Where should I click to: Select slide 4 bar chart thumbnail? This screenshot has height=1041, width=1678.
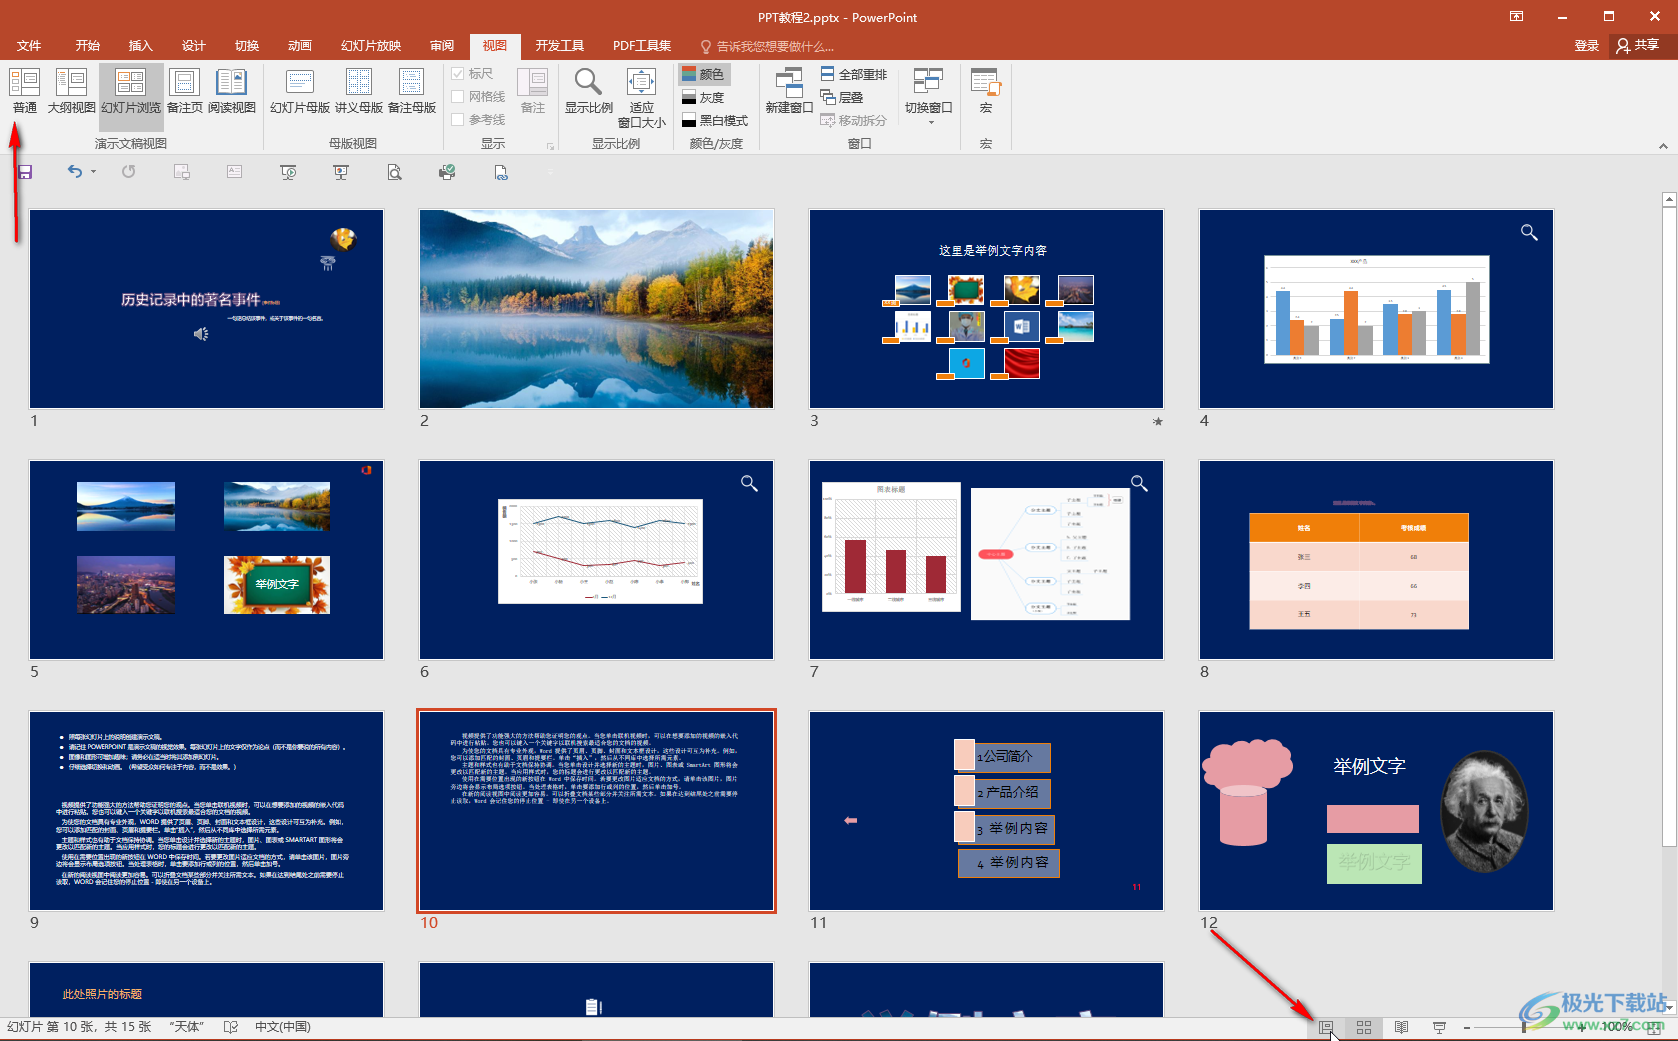pyautogui.click(x=1377, y=309)
